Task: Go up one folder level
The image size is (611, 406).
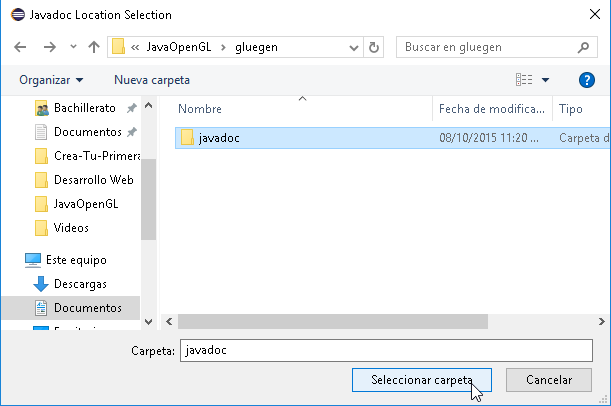Action: pos(94,47)
